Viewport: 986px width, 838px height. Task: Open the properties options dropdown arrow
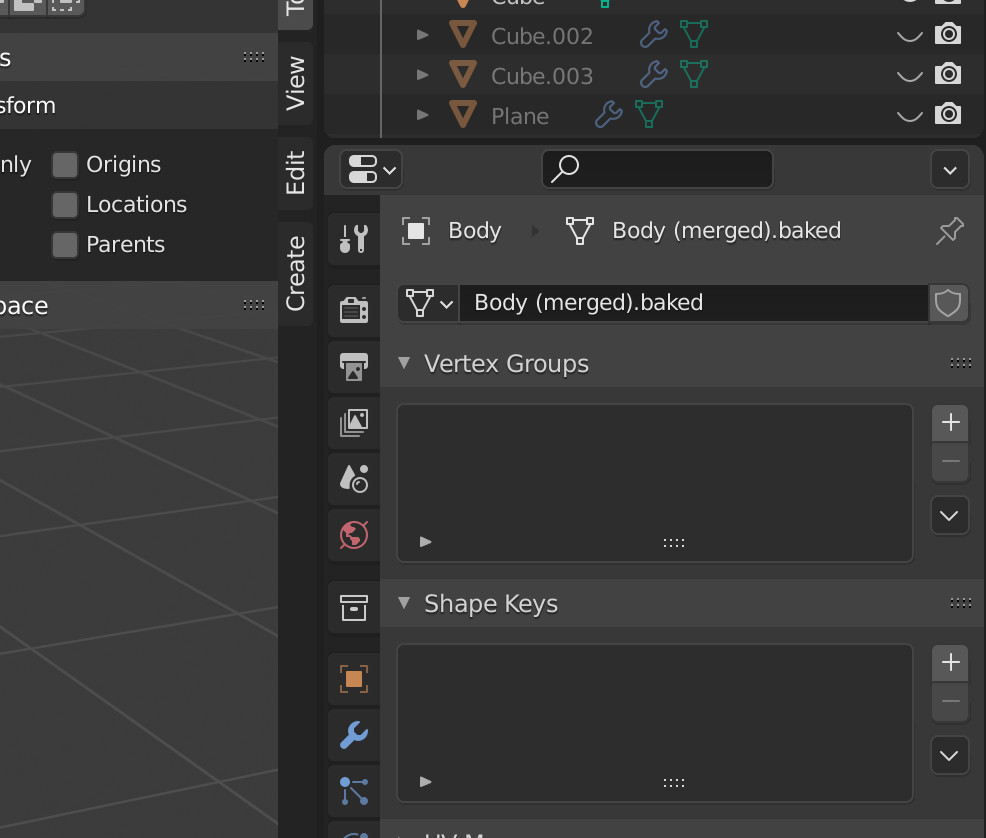tap(950, 170)
